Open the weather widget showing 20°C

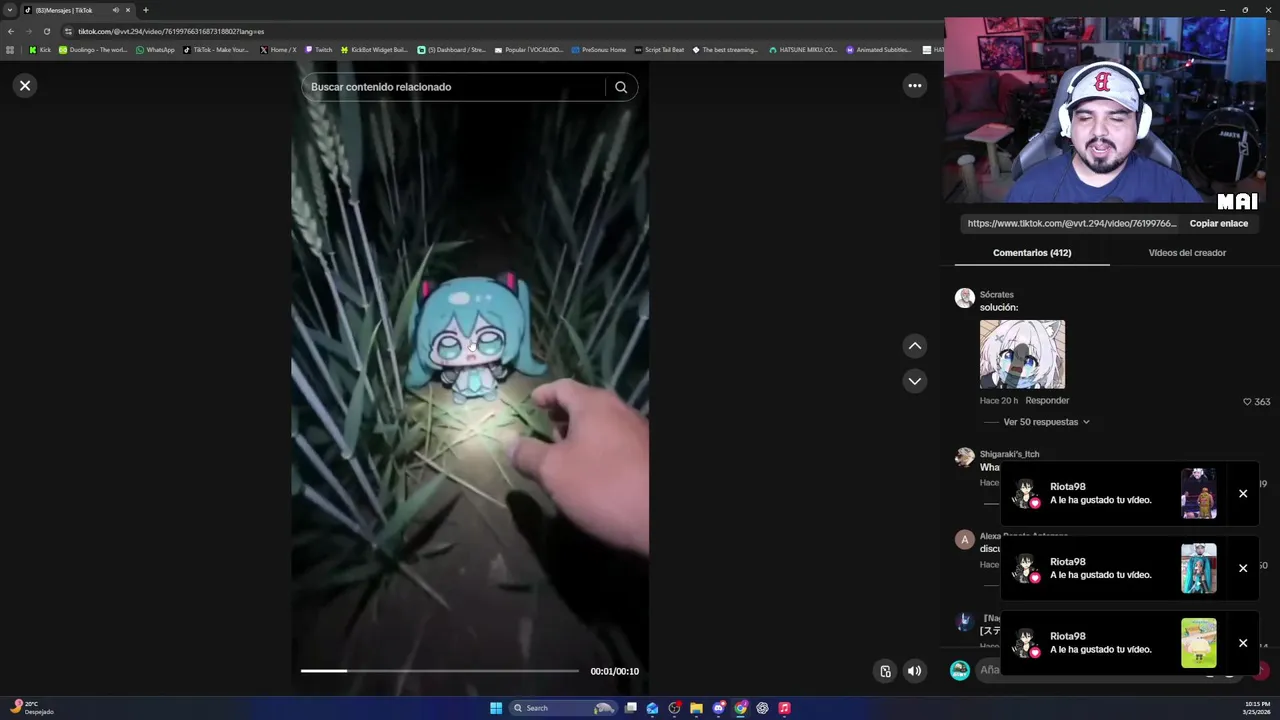(30, 708)
